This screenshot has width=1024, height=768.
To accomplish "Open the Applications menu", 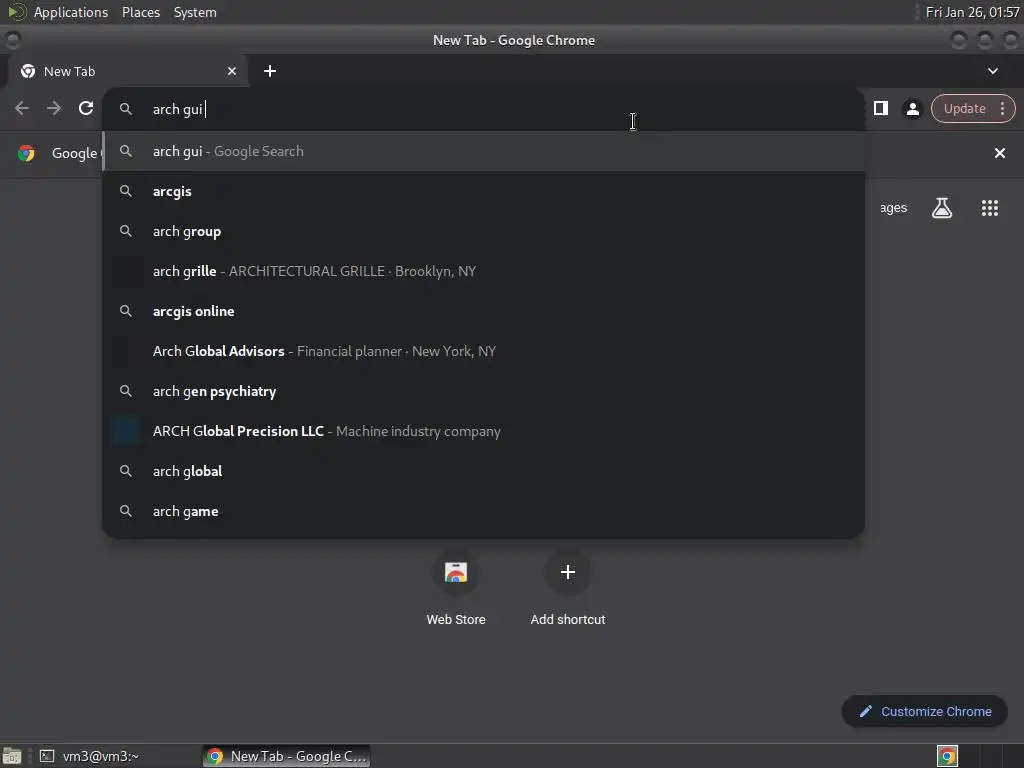I will (71, 12).
